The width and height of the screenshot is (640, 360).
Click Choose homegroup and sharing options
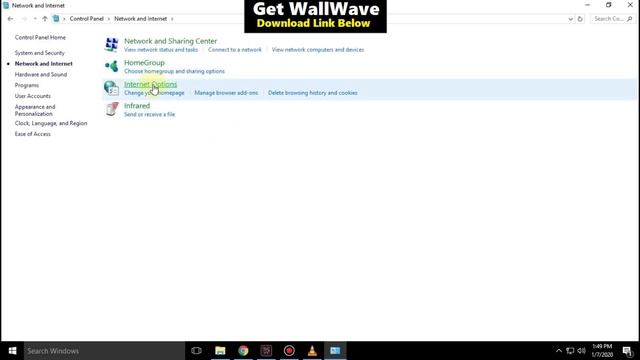(x=174, y=71)
